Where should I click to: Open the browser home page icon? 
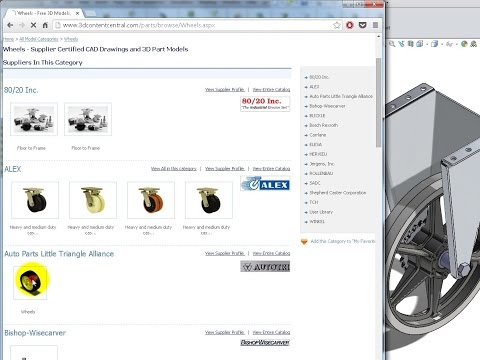(x=45, y=25)
